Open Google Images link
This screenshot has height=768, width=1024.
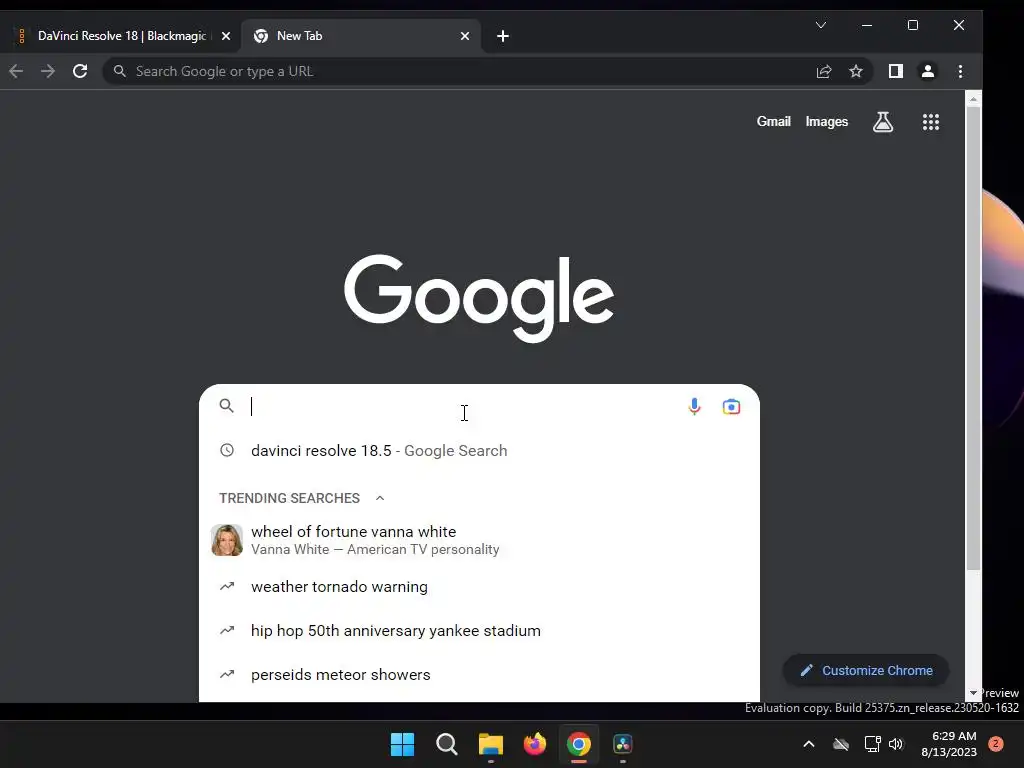[x=827, y=121]
